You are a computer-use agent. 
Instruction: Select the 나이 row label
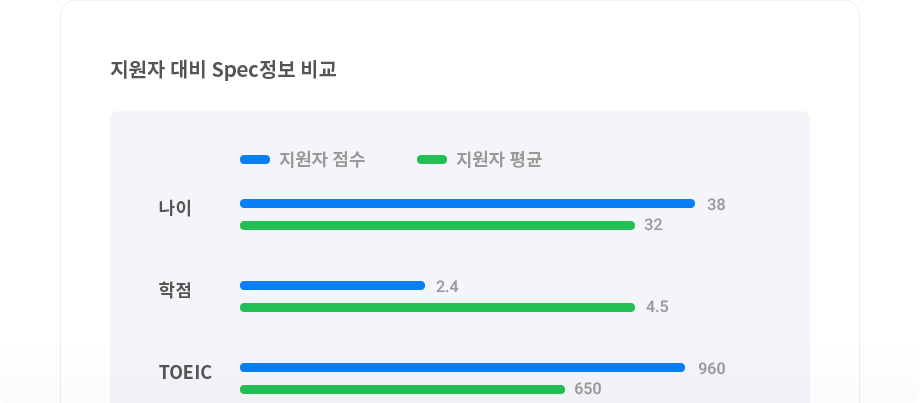point(175,209)
